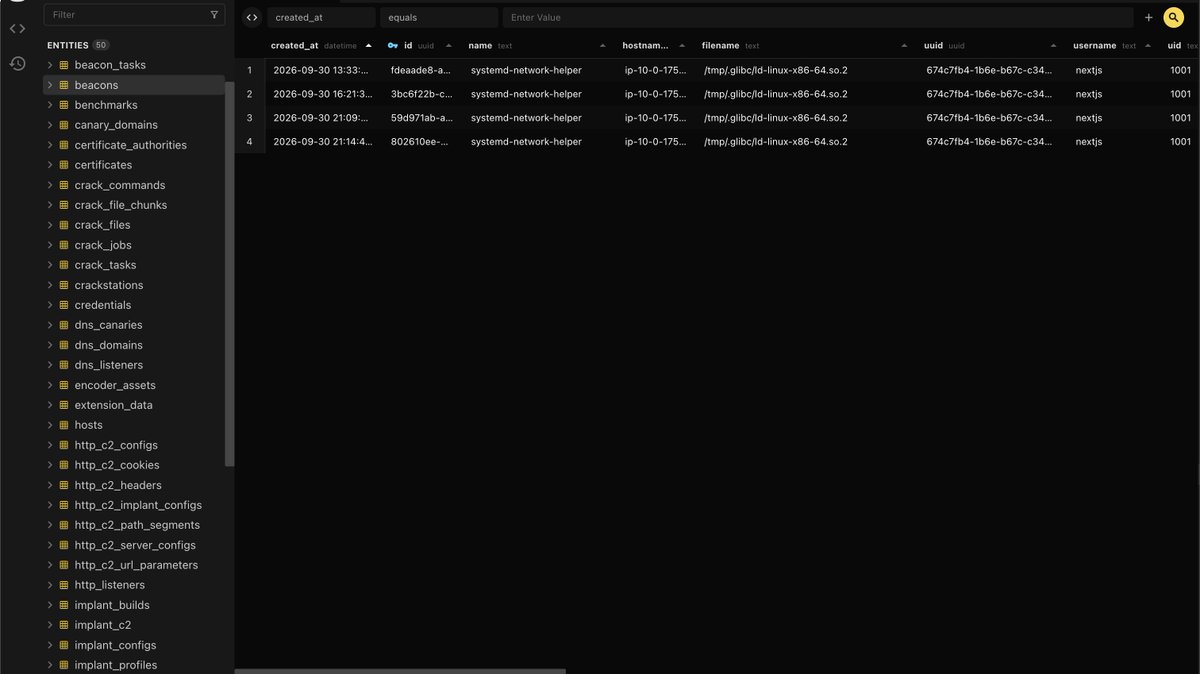Click the table icon beside crack_jobs
The image size is (1200, 674).
pyautogui.click(x=64, y=245)
